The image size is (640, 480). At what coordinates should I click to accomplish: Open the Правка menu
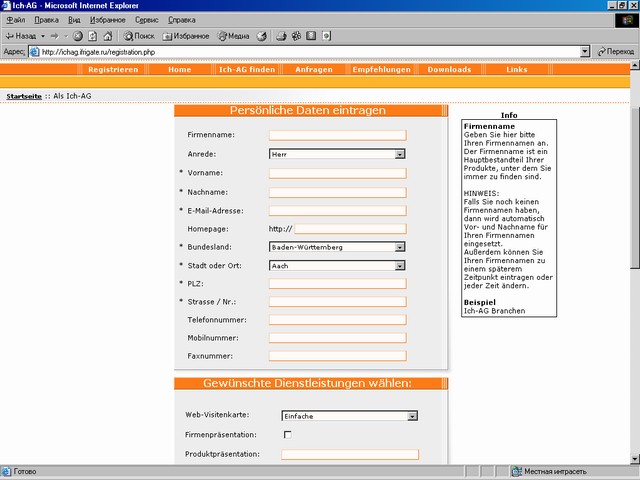(46, 20)
